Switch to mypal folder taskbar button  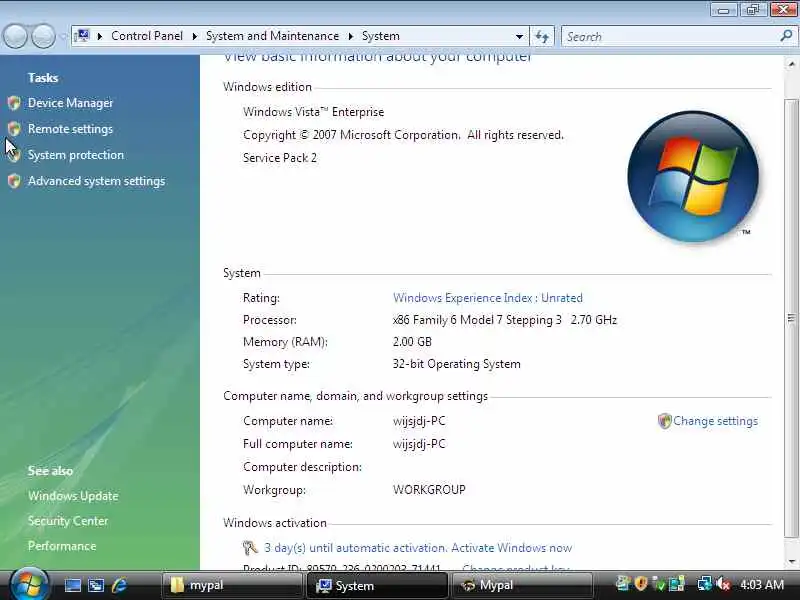(x=232, y=585)
